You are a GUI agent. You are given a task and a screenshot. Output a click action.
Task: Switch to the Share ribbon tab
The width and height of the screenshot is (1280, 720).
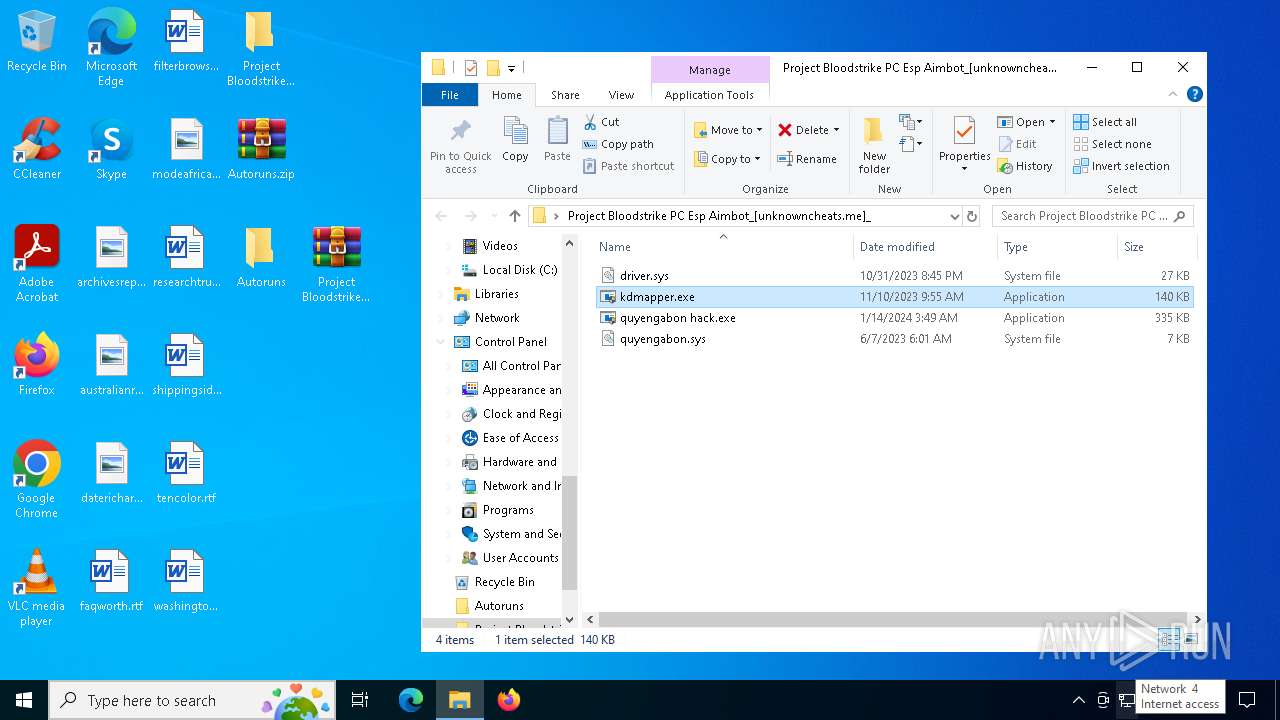click(x=565, y=95)
